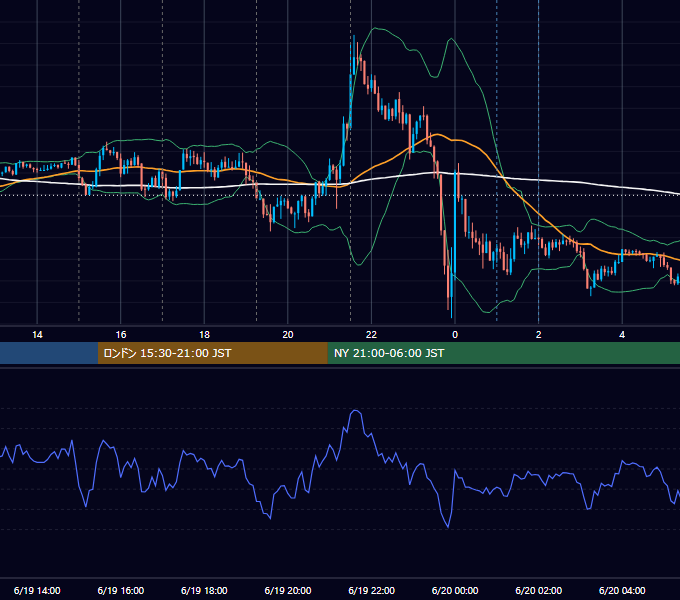Click hour label 2 on price chart axis
This screenshot has width=680, height=600.
pyautogui.click(x=539, y=335)
